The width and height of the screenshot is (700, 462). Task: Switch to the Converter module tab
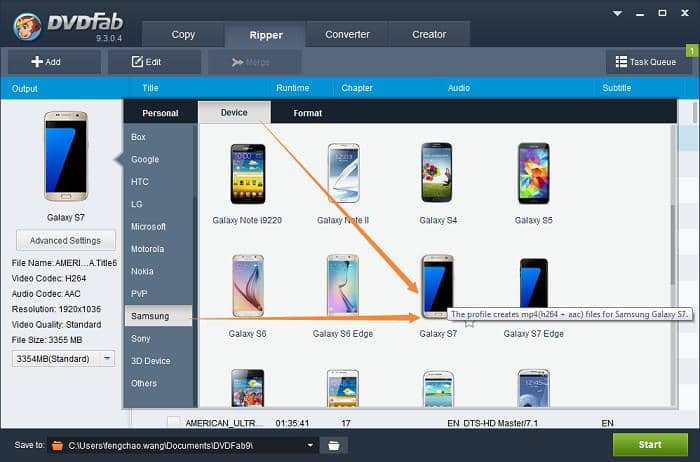pos(347,34)
